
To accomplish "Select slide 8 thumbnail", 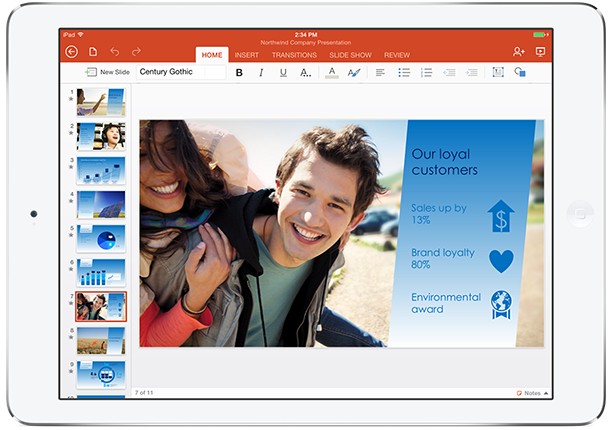I will pos(101,341).
